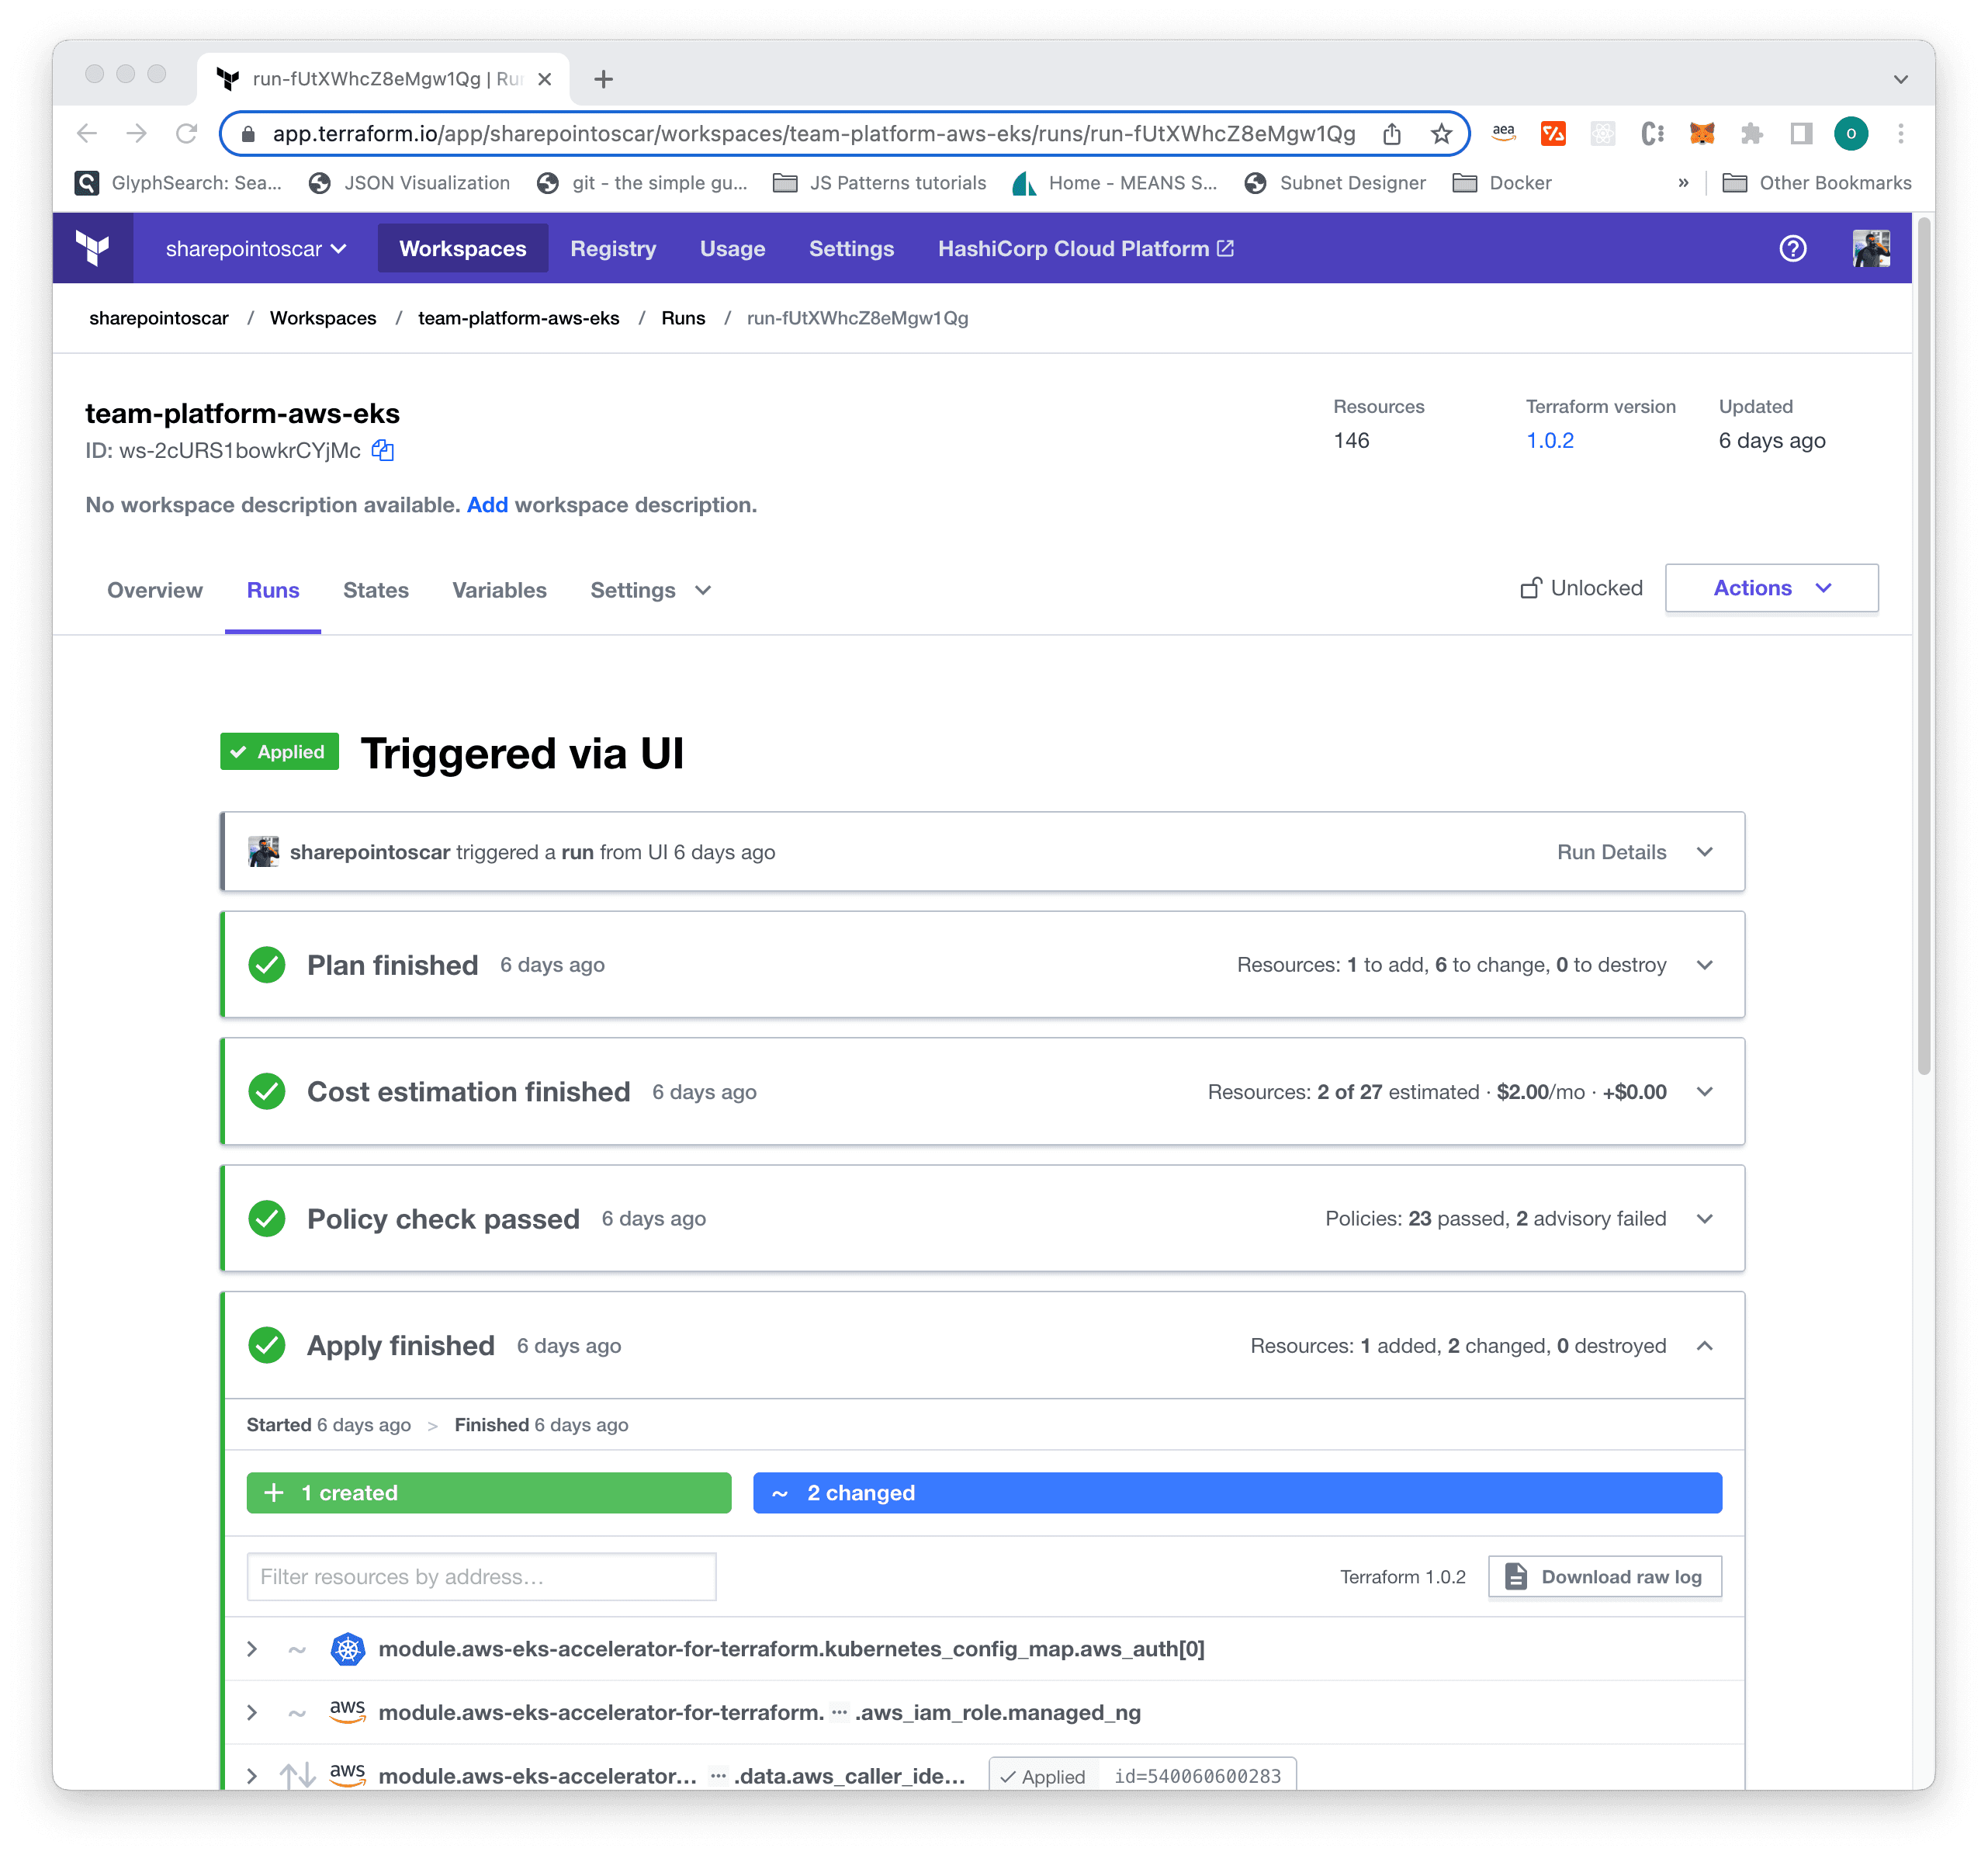Open the help question mark icon
This screenshot has width=1988, height=1855.
(1792, 248)
